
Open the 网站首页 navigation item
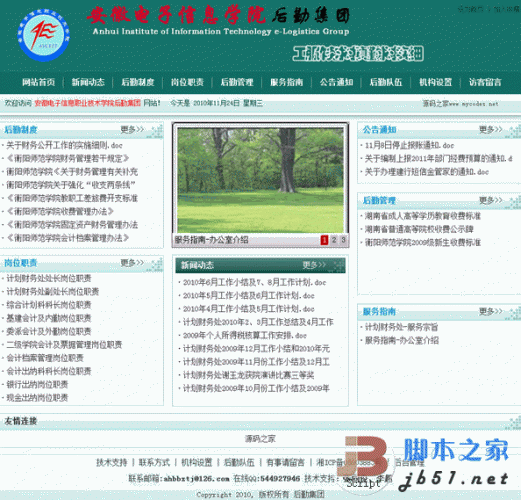pos(39,82)
